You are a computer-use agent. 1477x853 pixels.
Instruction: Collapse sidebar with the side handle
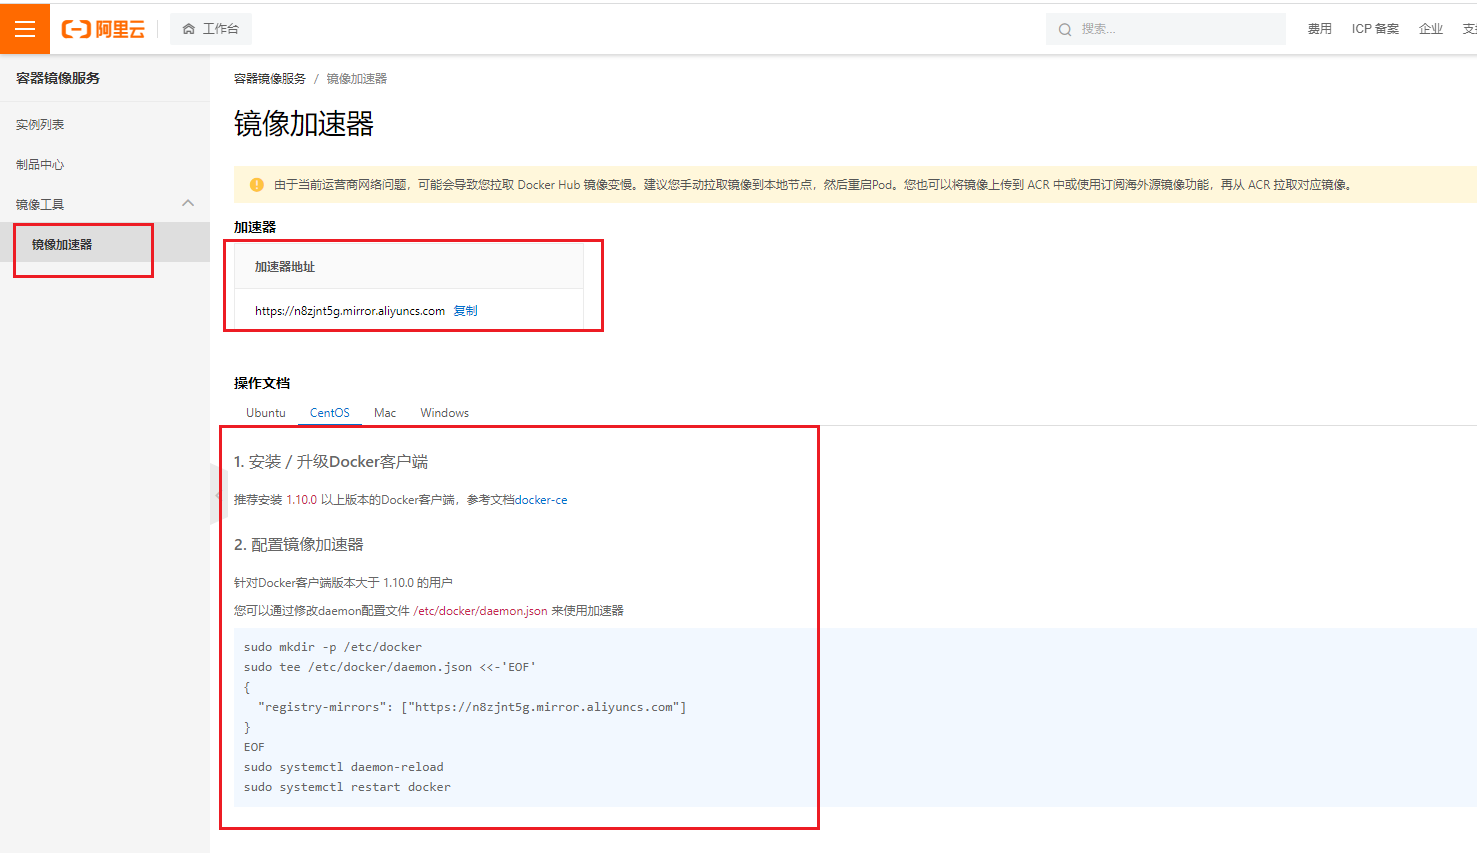[217, 494]
